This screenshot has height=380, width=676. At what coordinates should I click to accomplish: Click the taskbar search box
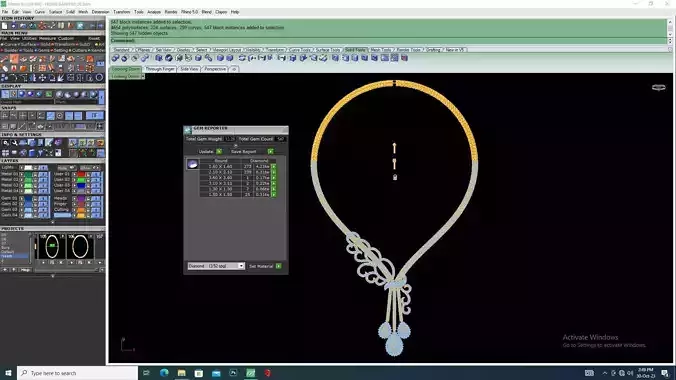[x=78, y=373]
